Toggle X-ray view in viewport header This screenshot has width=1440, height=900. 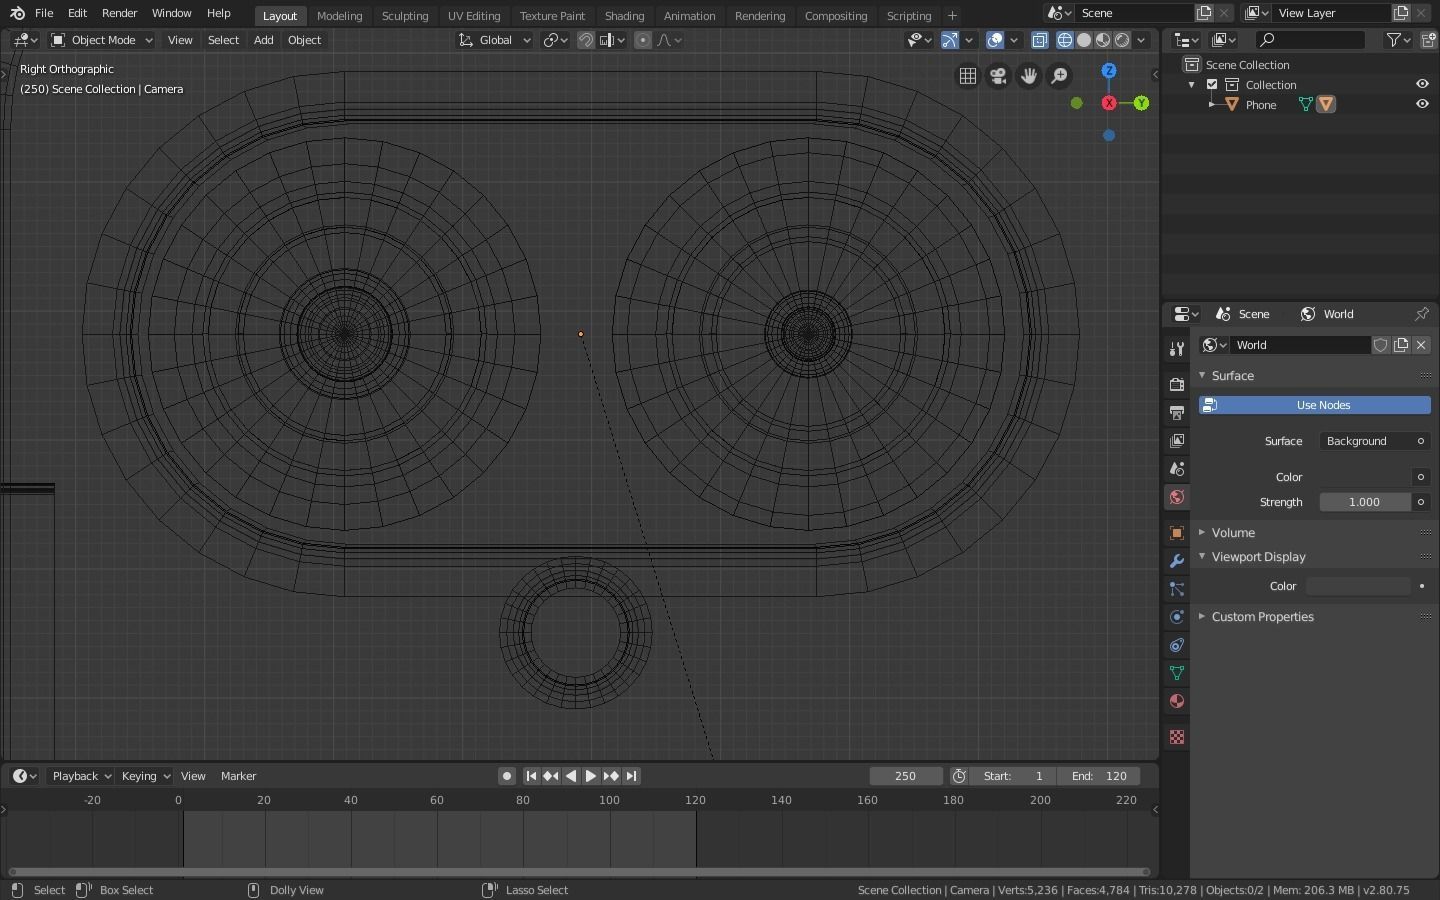coord(1040,40)
